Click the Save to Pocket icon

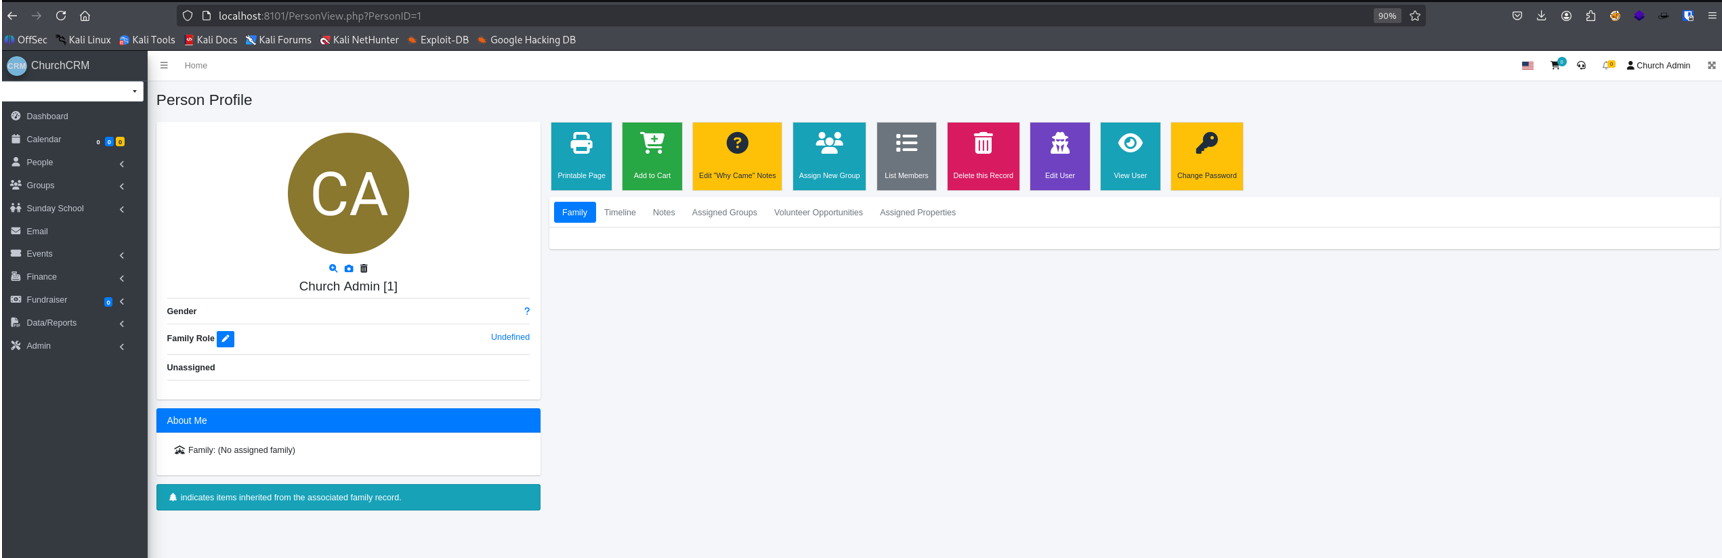point(1517,16)
